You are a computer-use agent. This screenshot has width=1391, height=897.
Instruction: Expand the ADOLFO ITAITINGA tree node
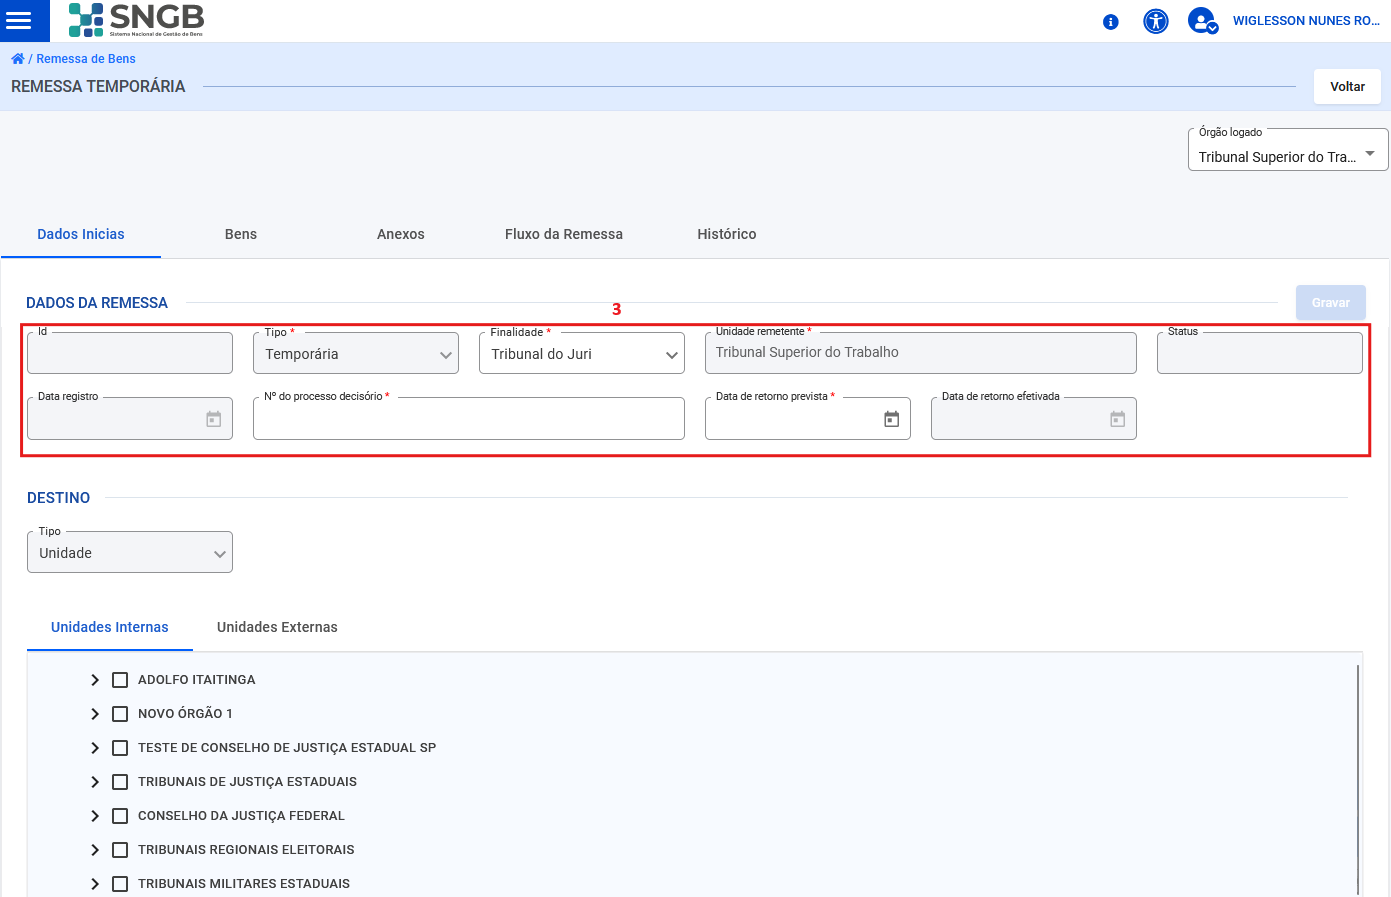(x=95, y=680)
